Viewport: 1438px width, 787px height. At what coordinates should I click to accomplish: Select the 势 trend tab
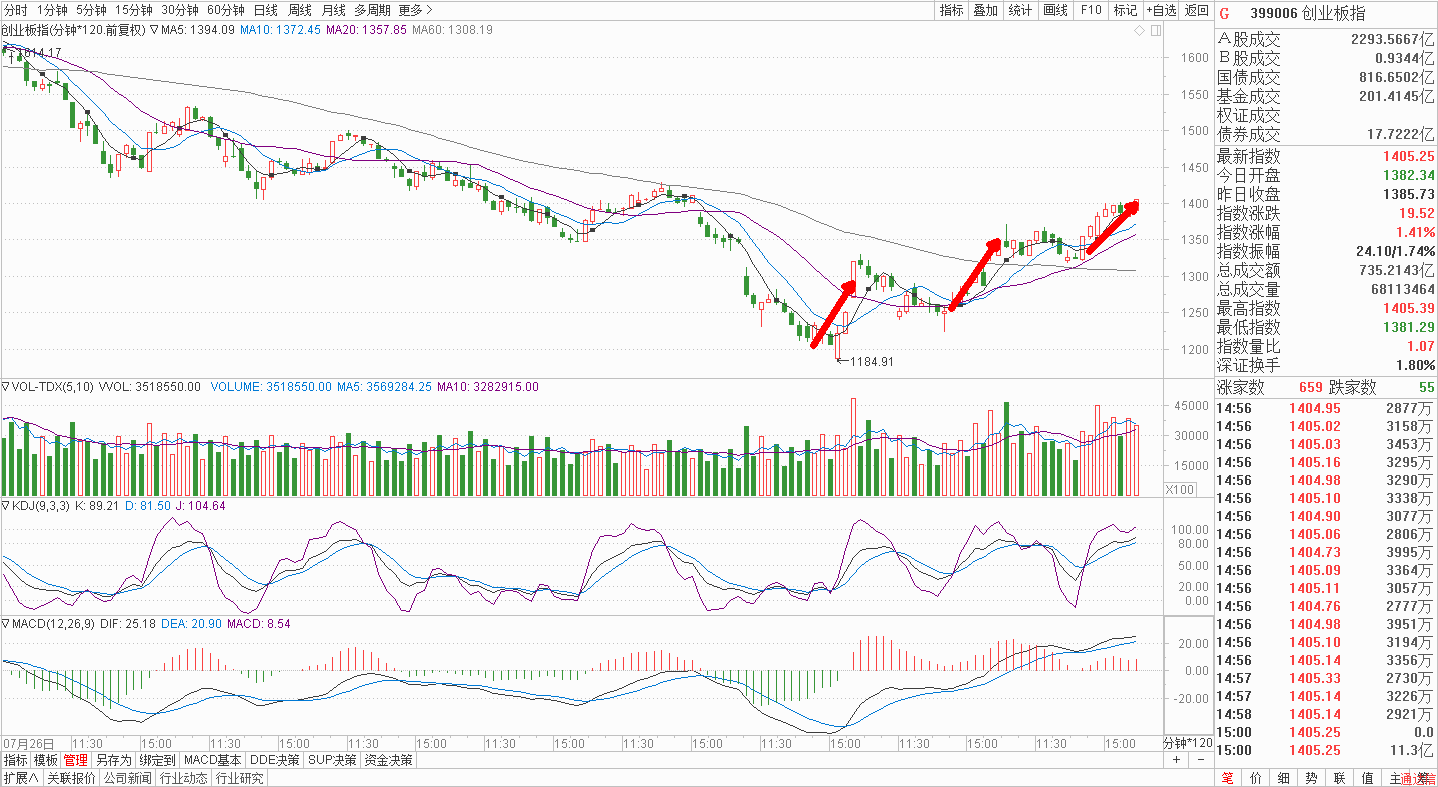click(x=1311, y=778)
